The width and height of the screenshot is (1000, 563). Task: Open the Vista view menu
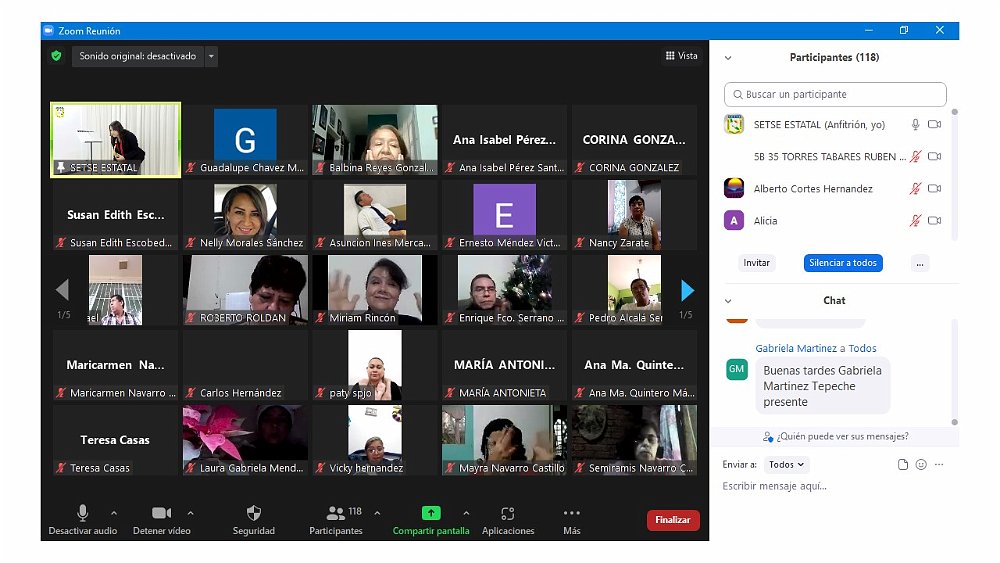682,56
